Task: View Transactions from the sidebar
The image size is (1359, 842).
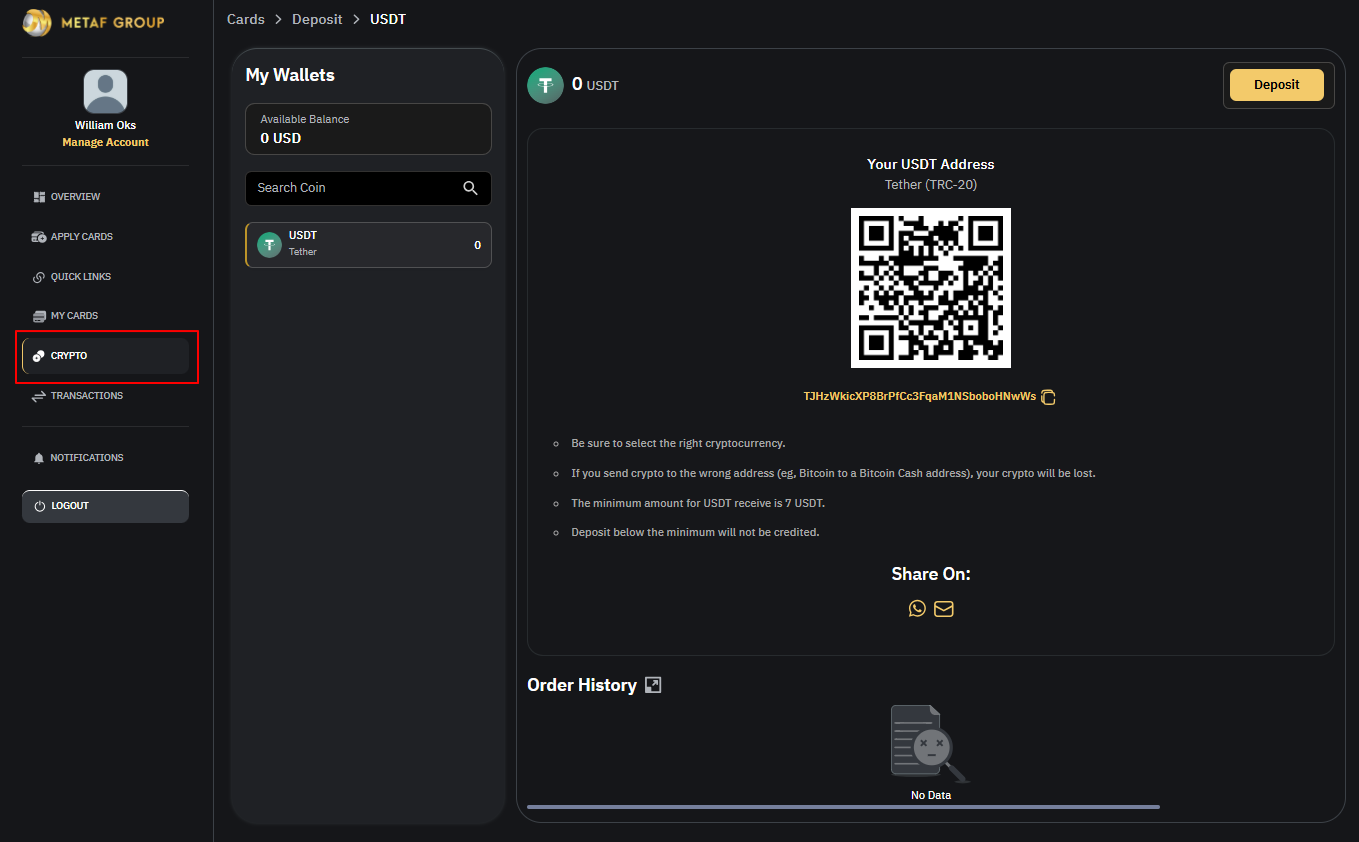Action: point(86,396)
